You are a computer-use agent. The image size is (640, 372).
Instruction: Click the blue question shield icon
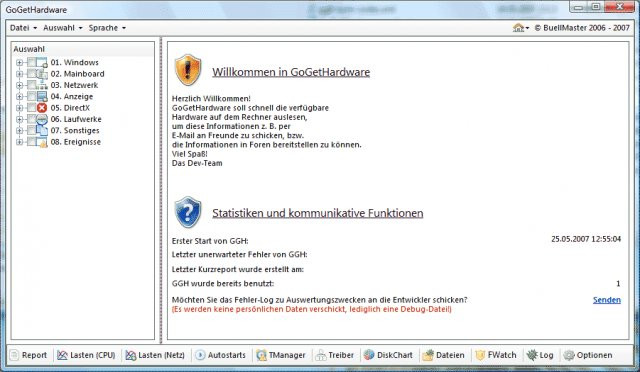[x=188, y=212]
